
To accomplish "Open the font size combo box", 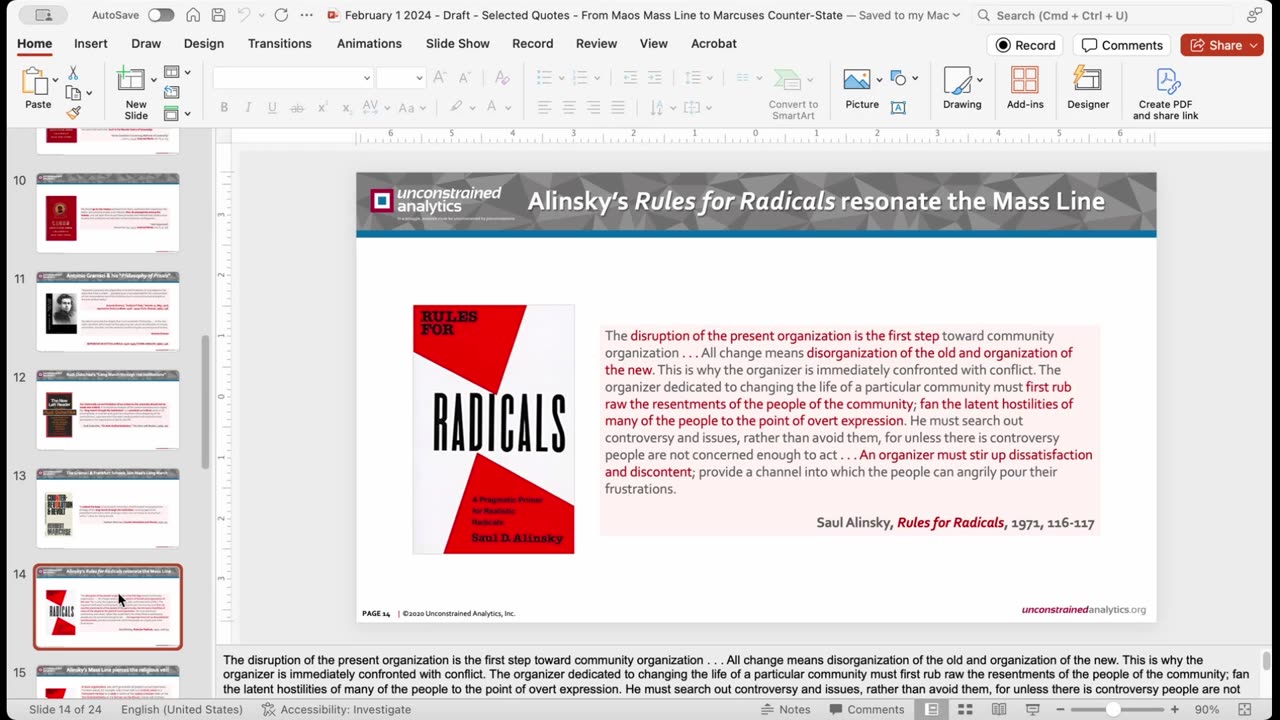I will point(401,78).
